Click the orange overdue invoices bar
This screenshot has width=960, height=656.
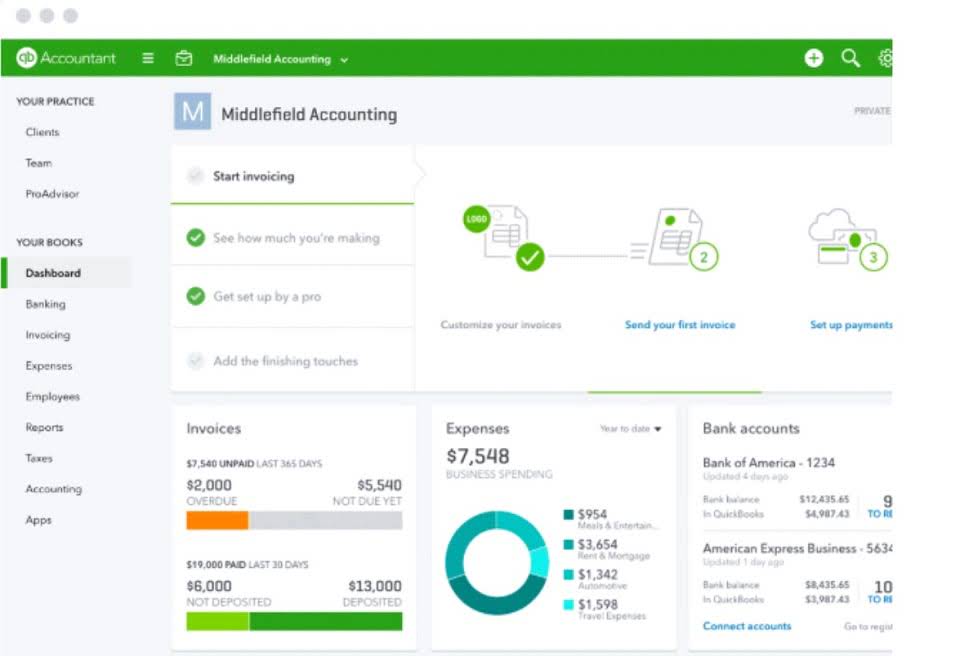217,521
